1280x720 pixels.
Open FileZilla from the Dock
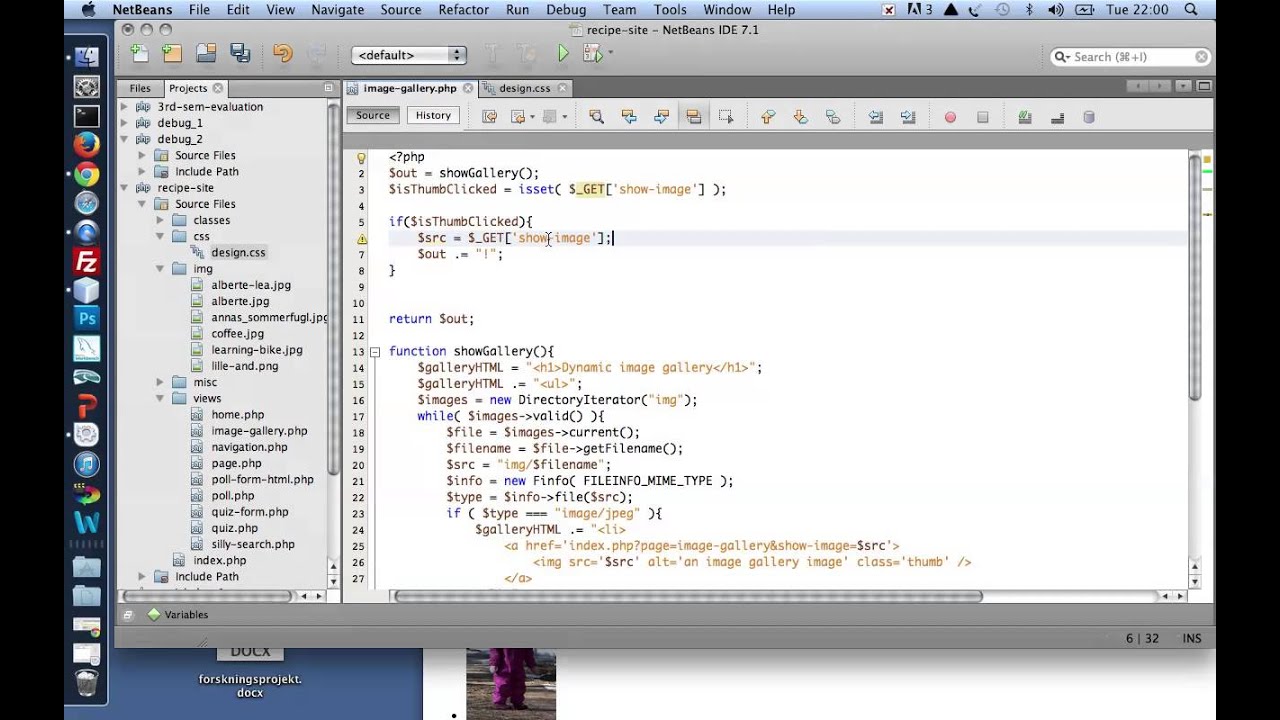[87, 262]
